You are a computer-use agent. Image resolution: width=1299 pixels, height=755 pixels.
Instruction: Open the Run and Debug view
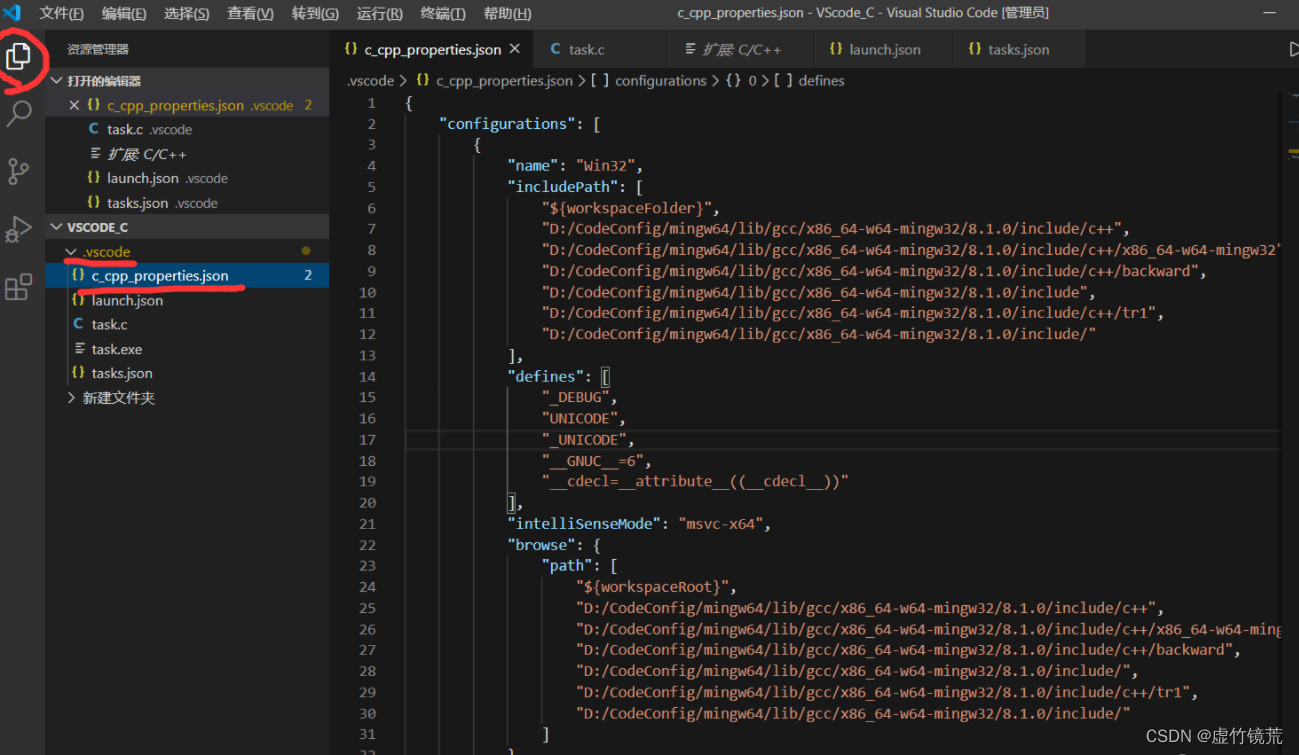[x=19, y=229]
